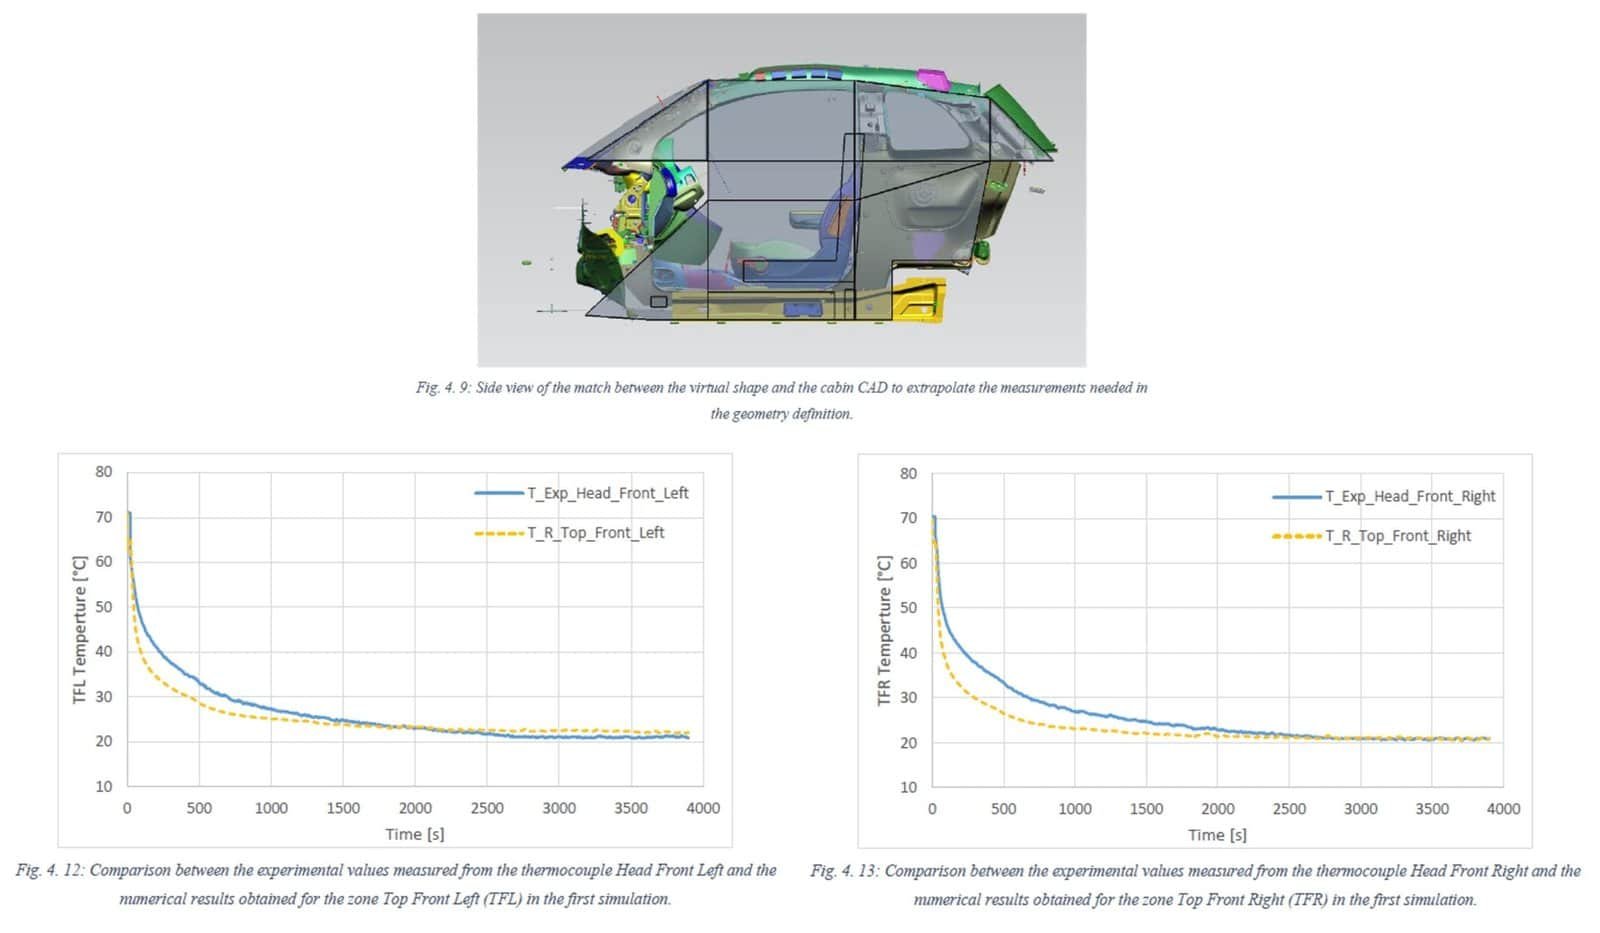The width and height of the screenshot is (1600, 933).
Task: Click the 80 y-axis label on right chart
Action: [x=908, y=473]
